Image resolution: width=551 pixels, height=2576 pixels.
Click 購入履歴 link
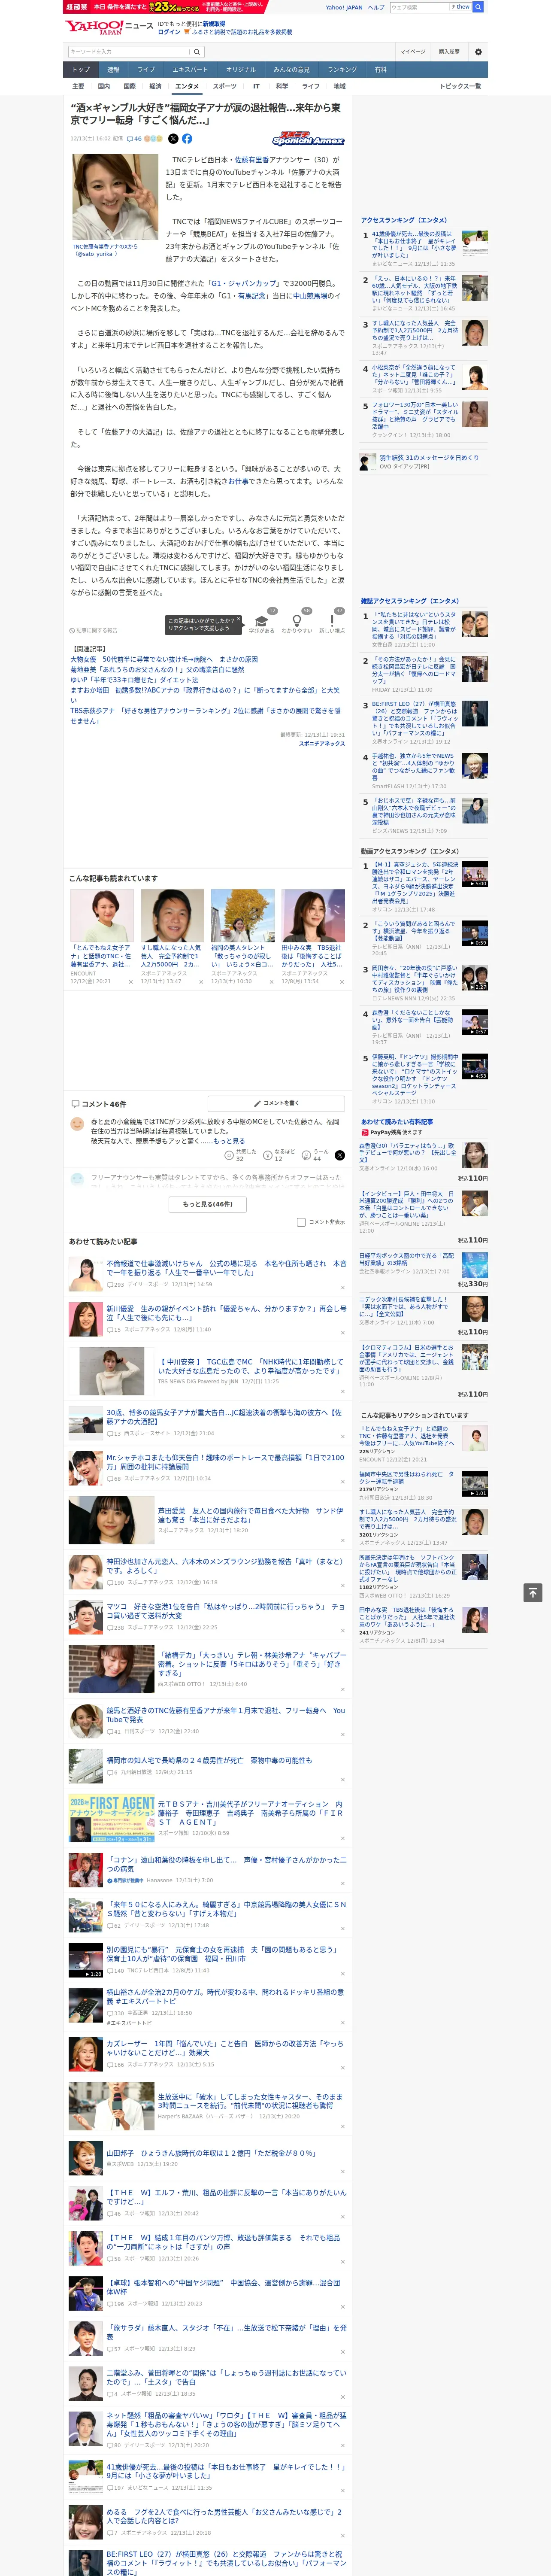coord(449,52)
